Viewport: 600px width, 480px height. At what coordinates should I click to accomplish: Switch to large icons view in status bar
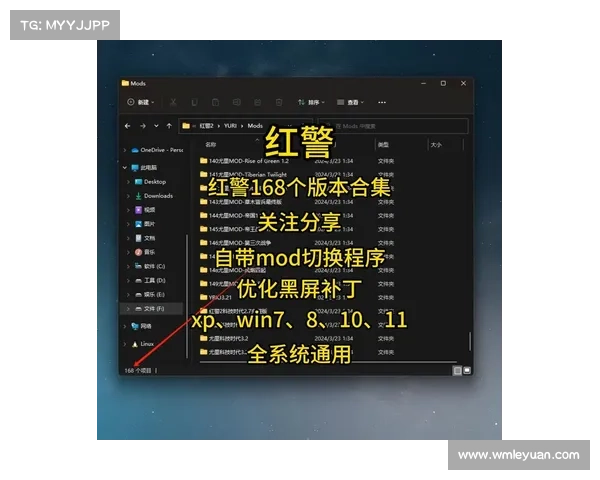click(x=467, y=371)
